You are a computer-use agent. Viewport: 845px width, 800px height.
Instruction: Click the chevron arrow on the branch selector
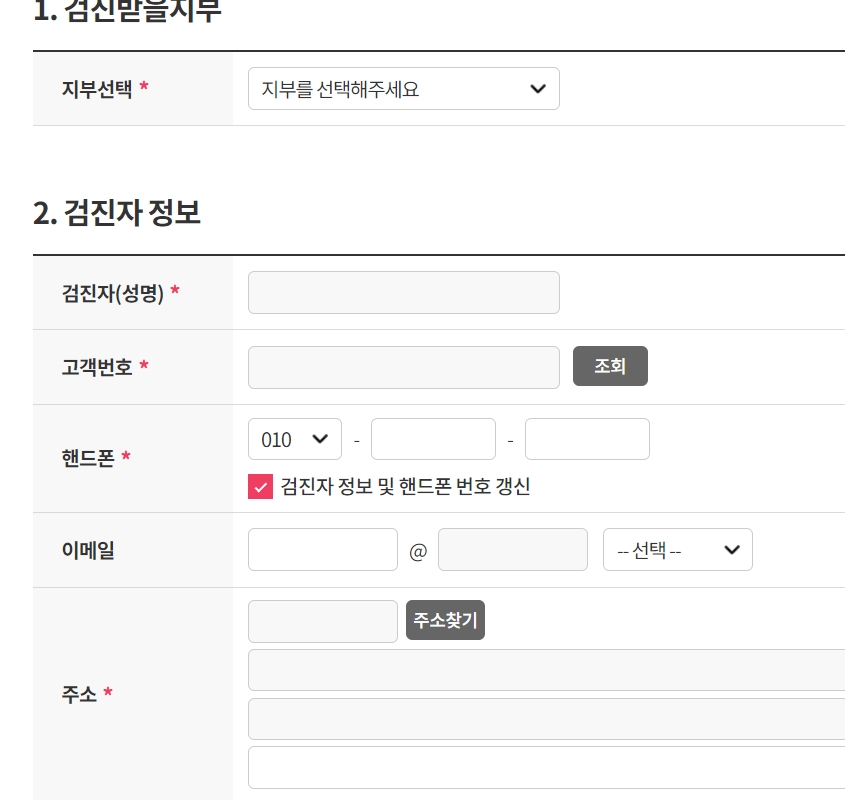pos(536,88)
